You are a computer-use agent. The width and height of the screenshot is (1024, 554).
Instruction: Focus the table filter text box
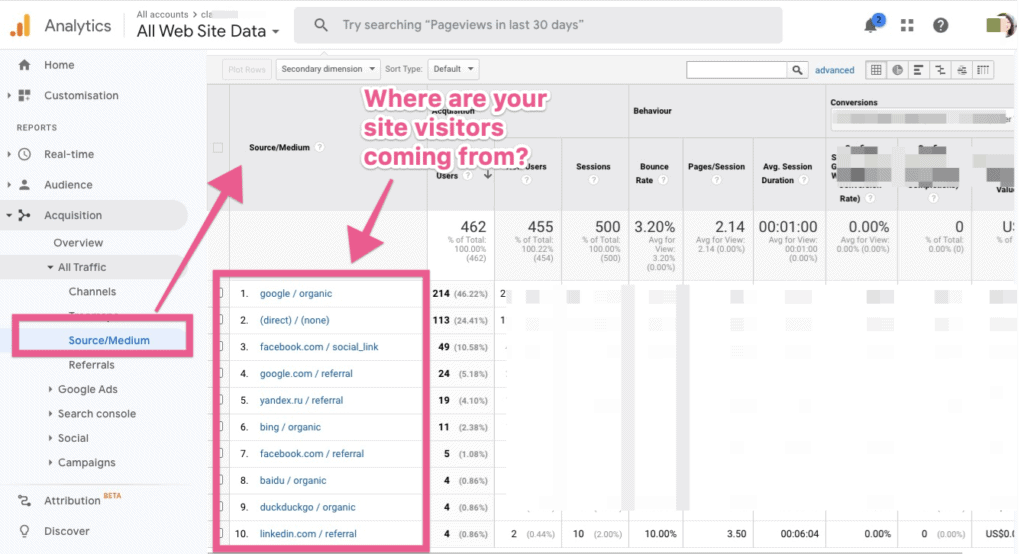pyautogui.click(x=736, y=69)
